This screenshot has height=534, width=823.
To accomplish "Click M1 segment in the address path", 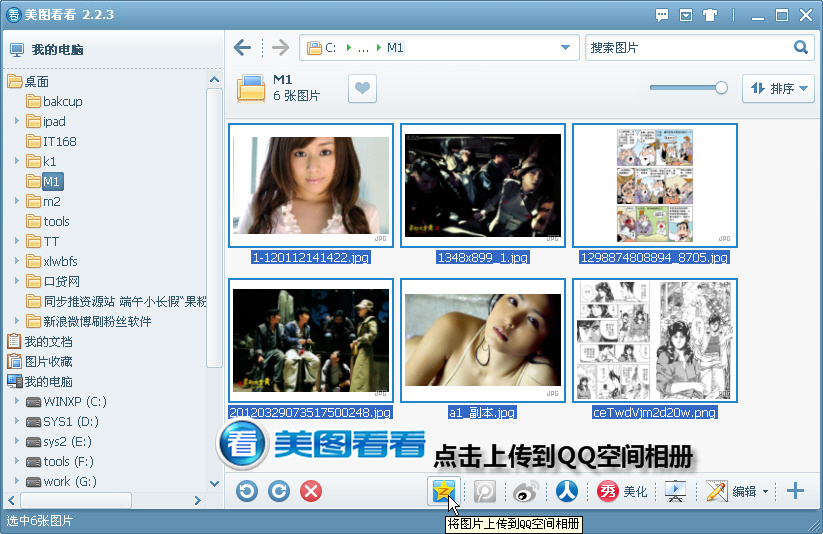I will point(395,48).
